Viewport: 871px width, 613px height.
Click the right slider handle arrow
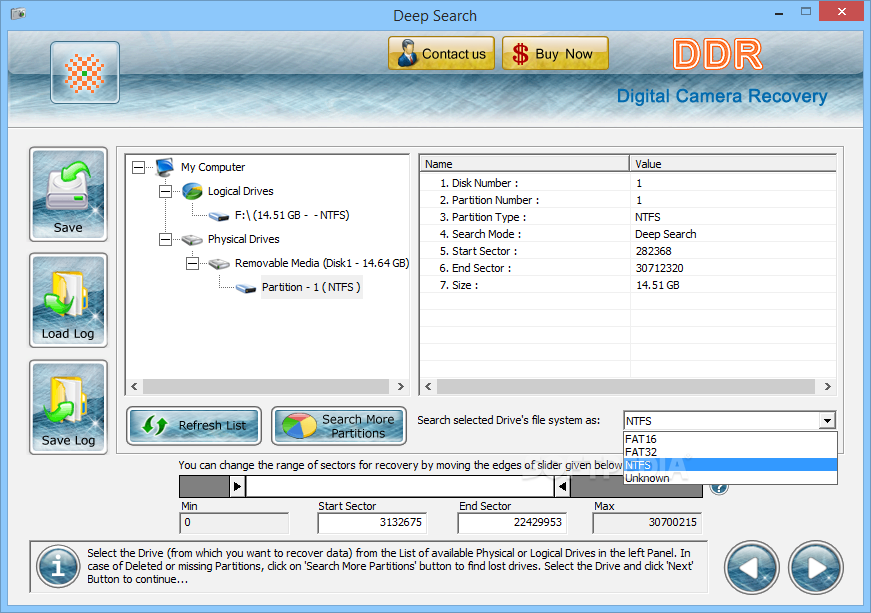[x=562, y=487]
